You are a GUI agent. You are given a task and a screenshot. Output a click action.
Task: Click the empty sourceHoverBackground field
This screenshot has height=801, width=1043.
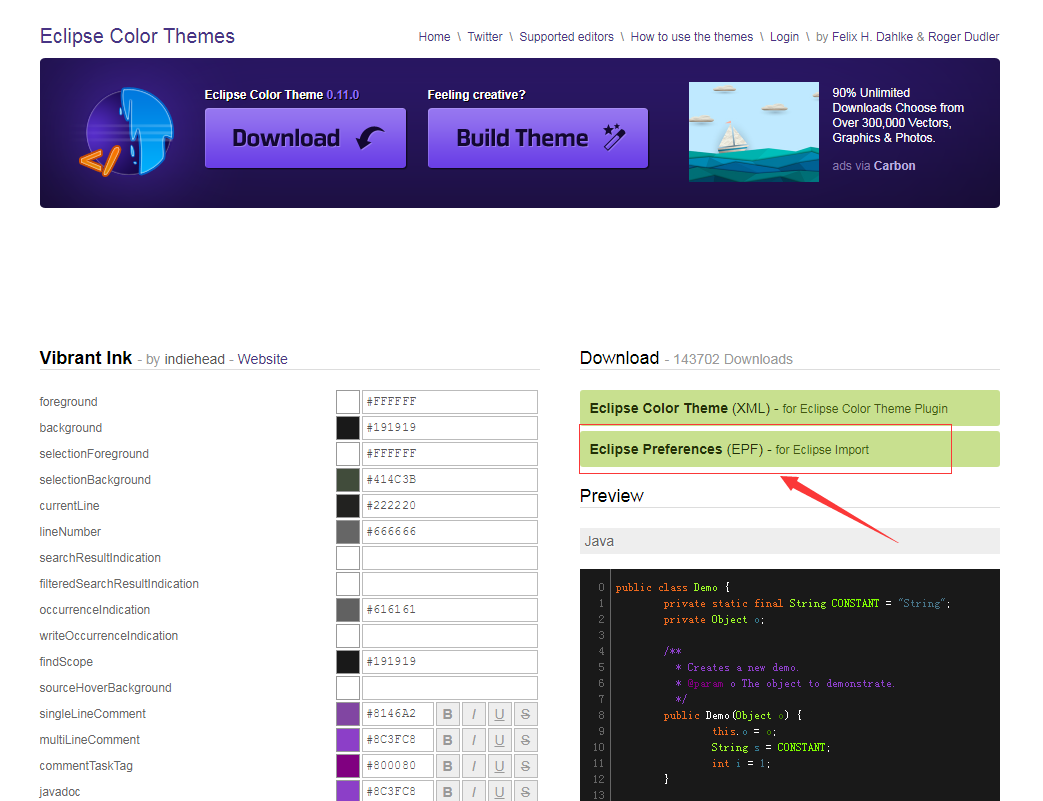tap(450, 688)
